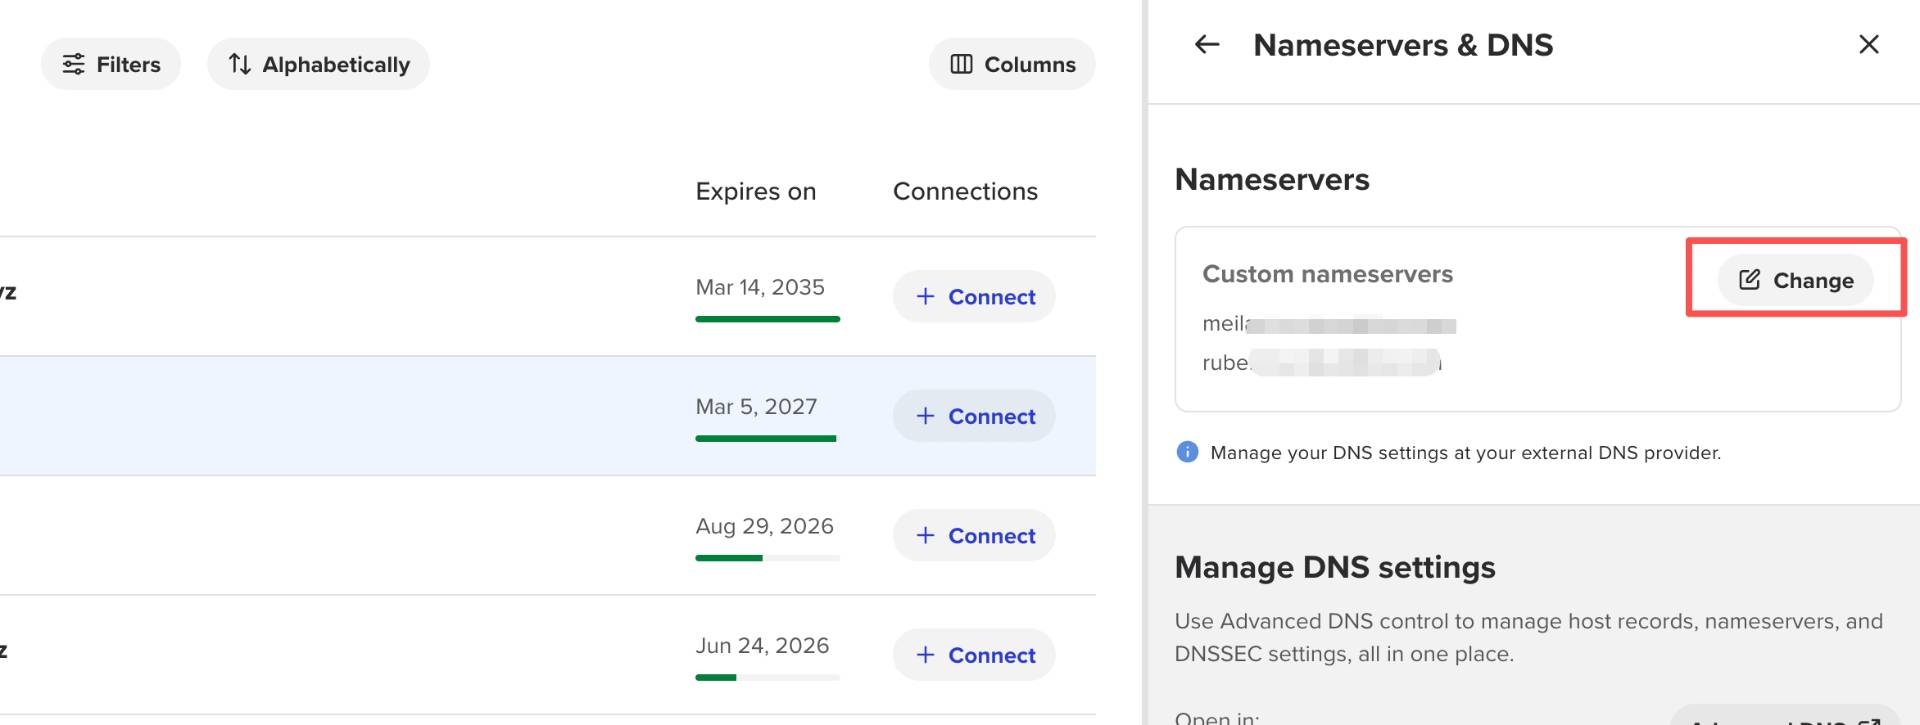
Task: Open the Columns chooser
Action: 1012,64
